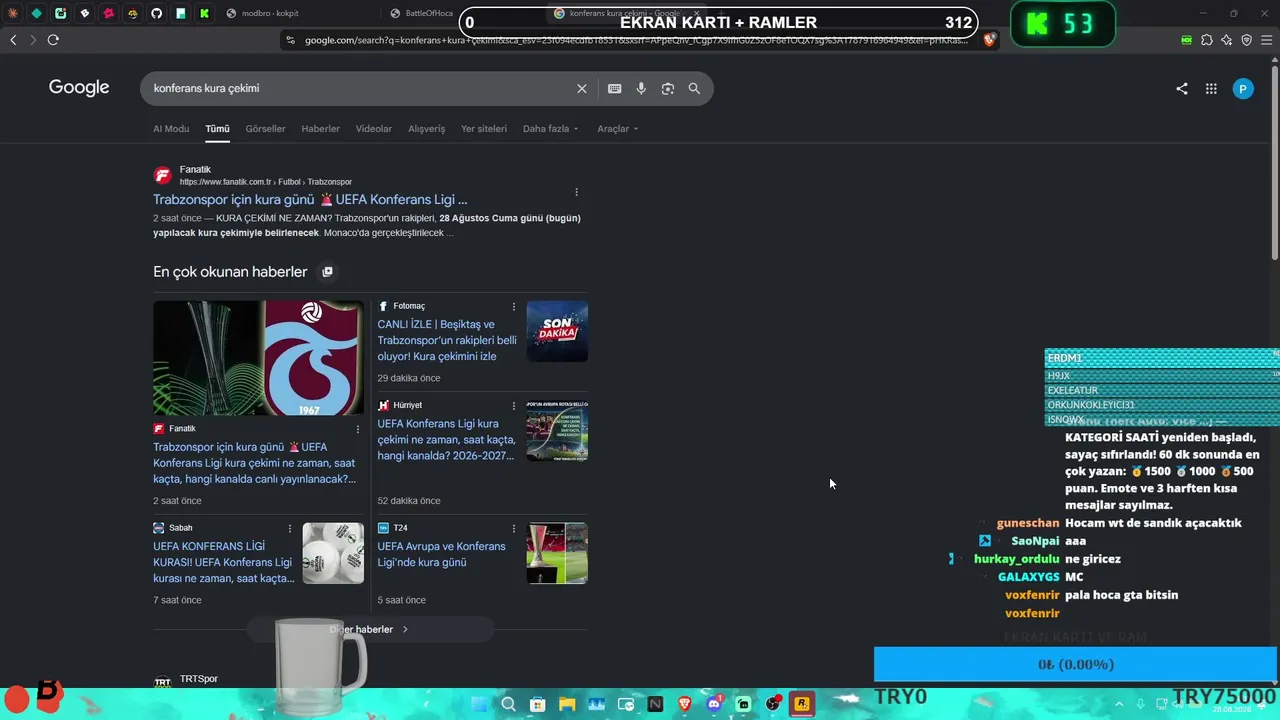Go to the Google logo homepage
Screen dimensions: 1280x720
pyautogui.click(x=79, y=88)
